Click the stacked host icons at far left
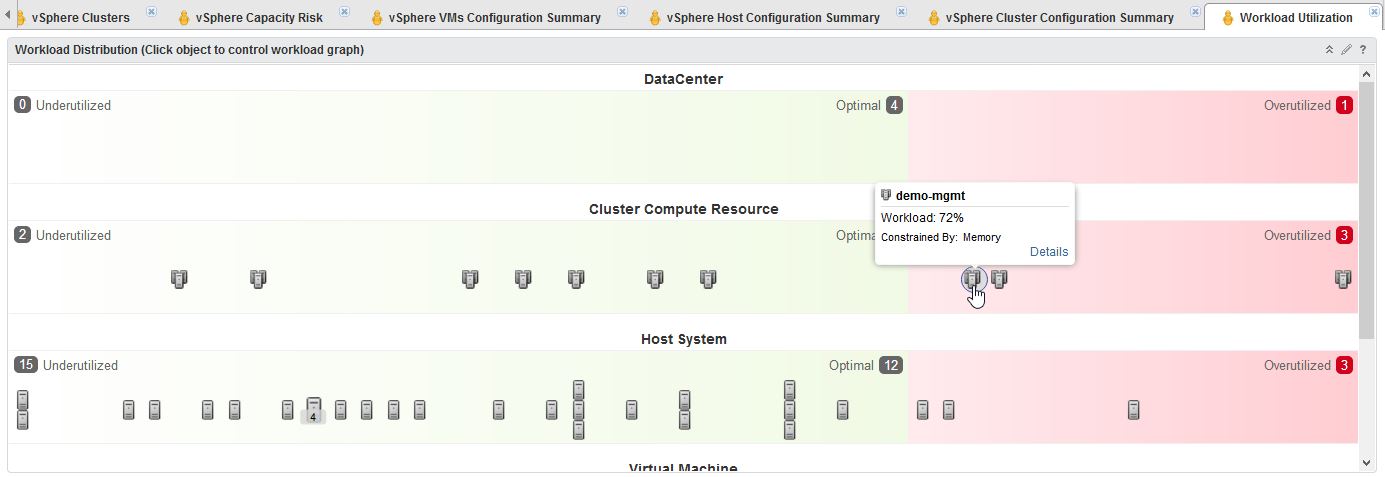This screenshot has width=1385, height=477. [x=22, y=410]
